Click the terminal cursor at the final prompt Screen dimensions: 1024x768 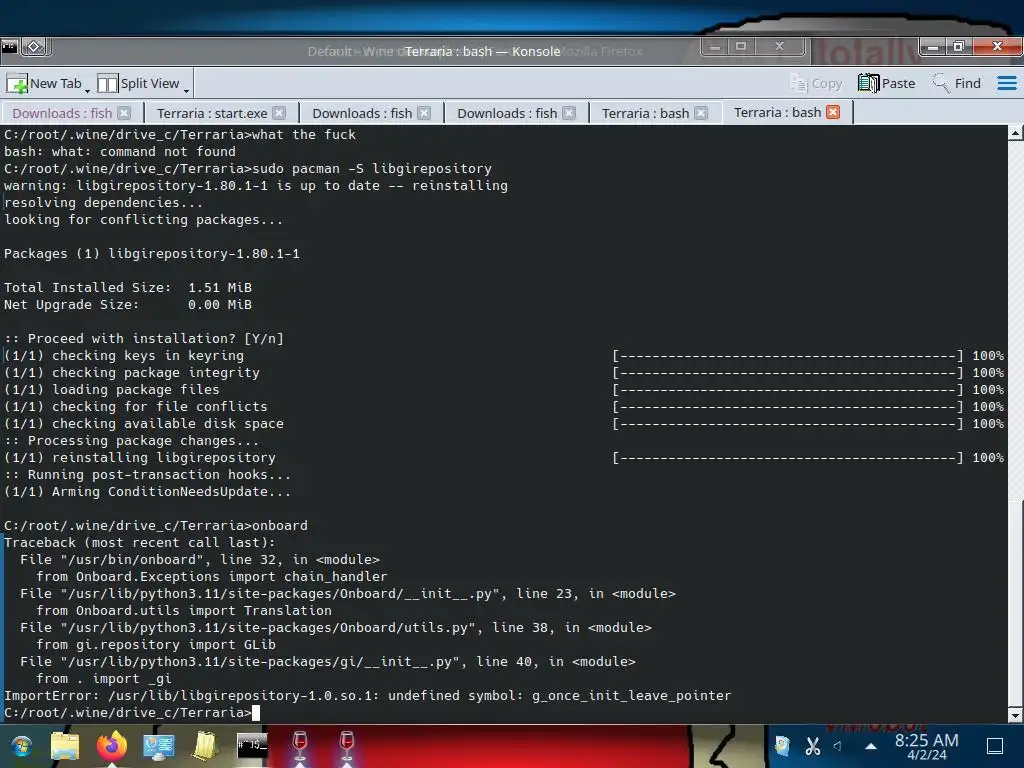(x=256, y=712)
